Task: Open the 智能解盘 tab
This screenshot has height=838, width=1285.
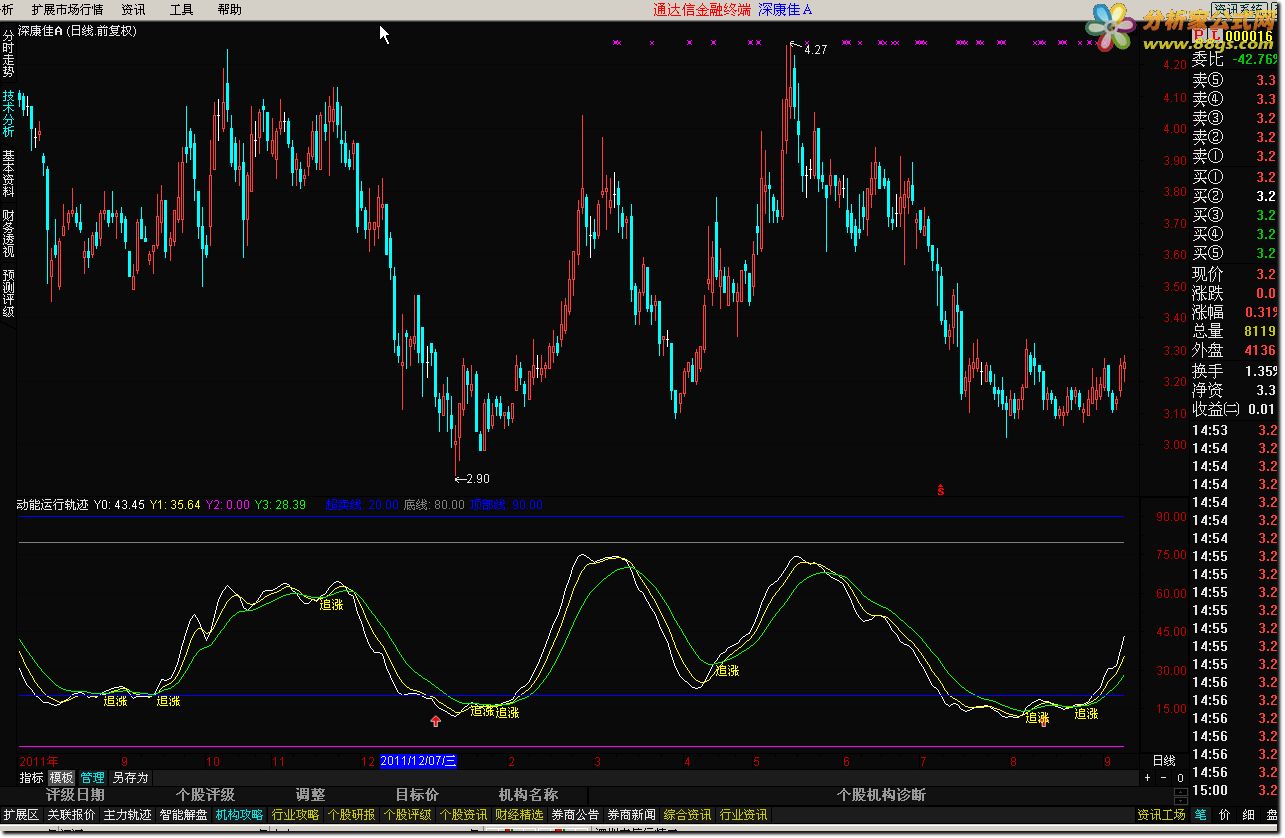Action: pos(183,815)
